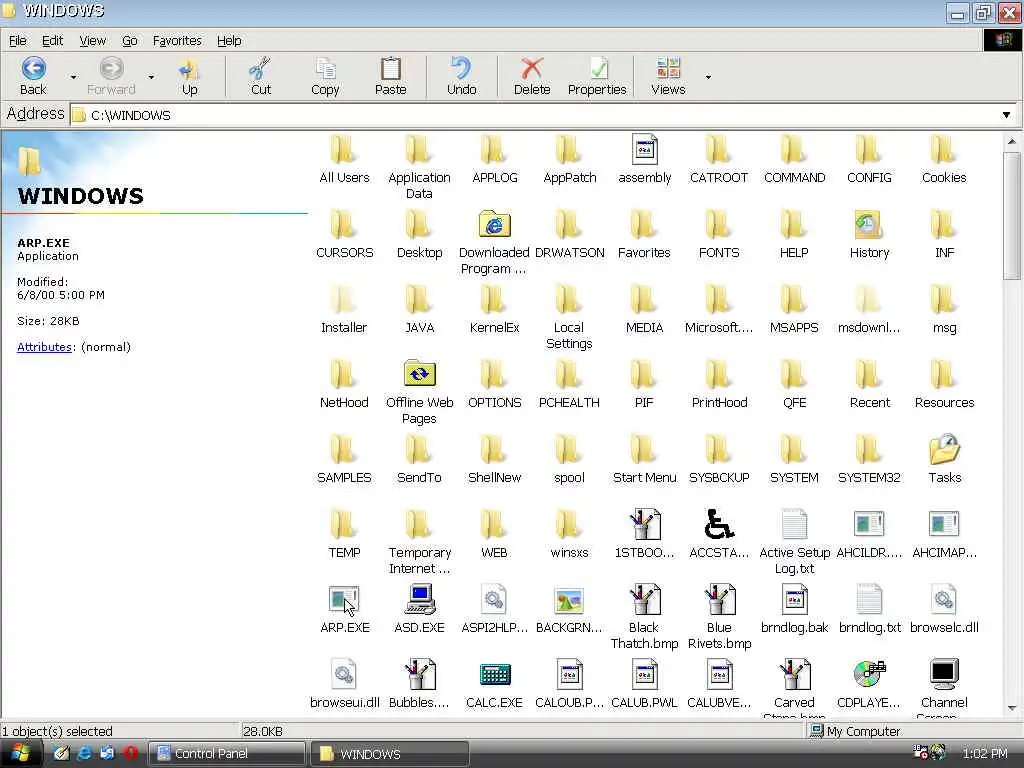Click the vertical scrollbar thumb
Screen dimensions: 1024x768
click(x=1012, y=216)
